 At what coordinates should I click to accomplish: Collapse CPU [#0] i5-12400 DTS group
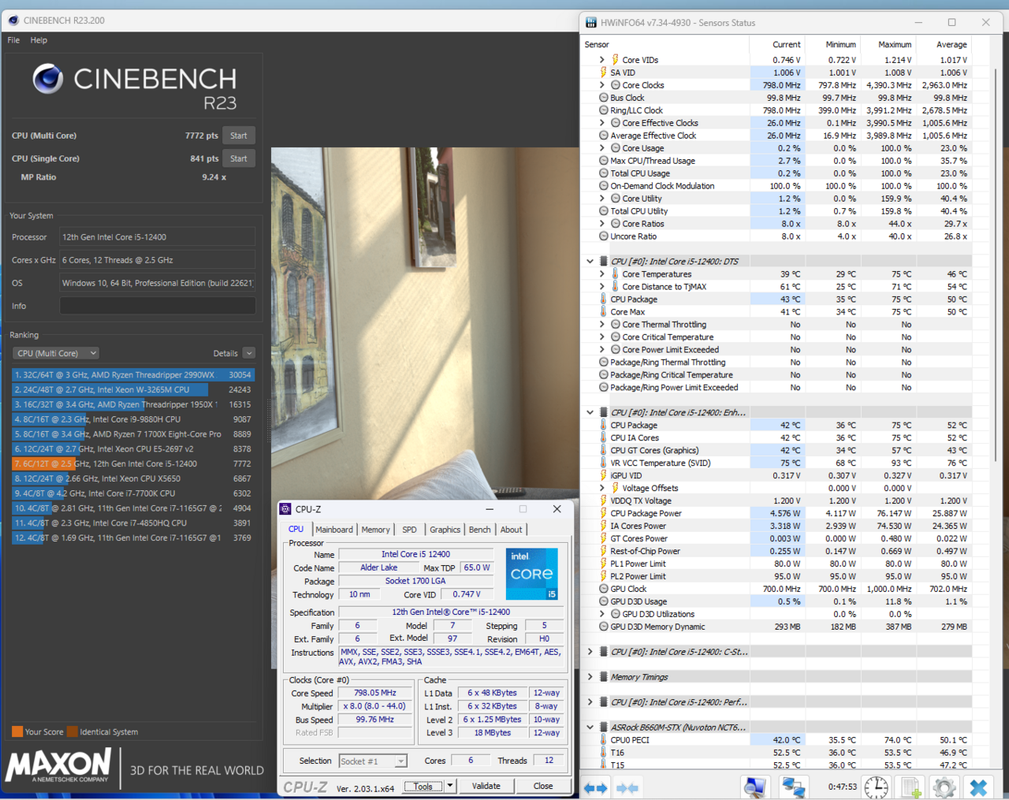(589, 261)
